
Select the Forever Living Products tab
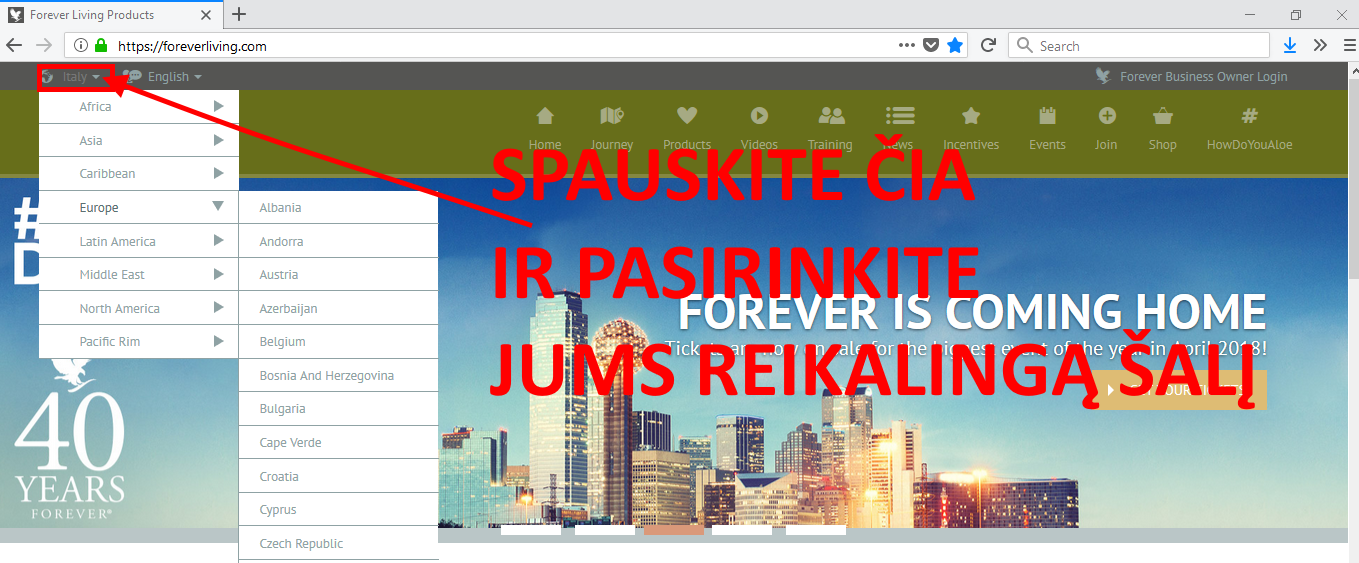113,15
